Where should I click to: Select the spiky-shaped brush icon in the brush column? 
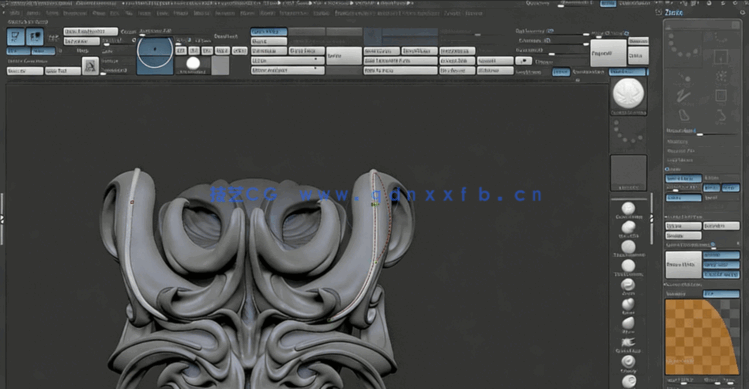click(628, 342)
